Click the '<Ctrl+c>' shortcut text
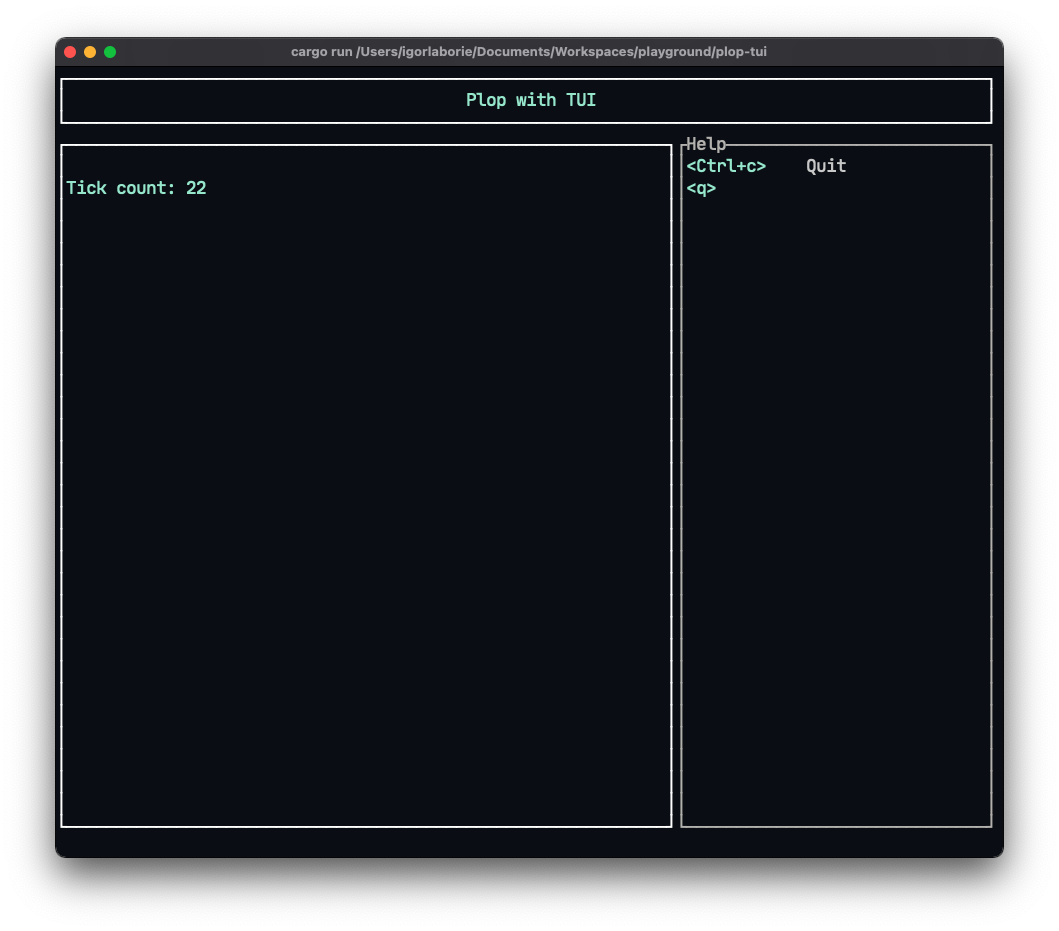1059x931 pixels. point(726,166)
